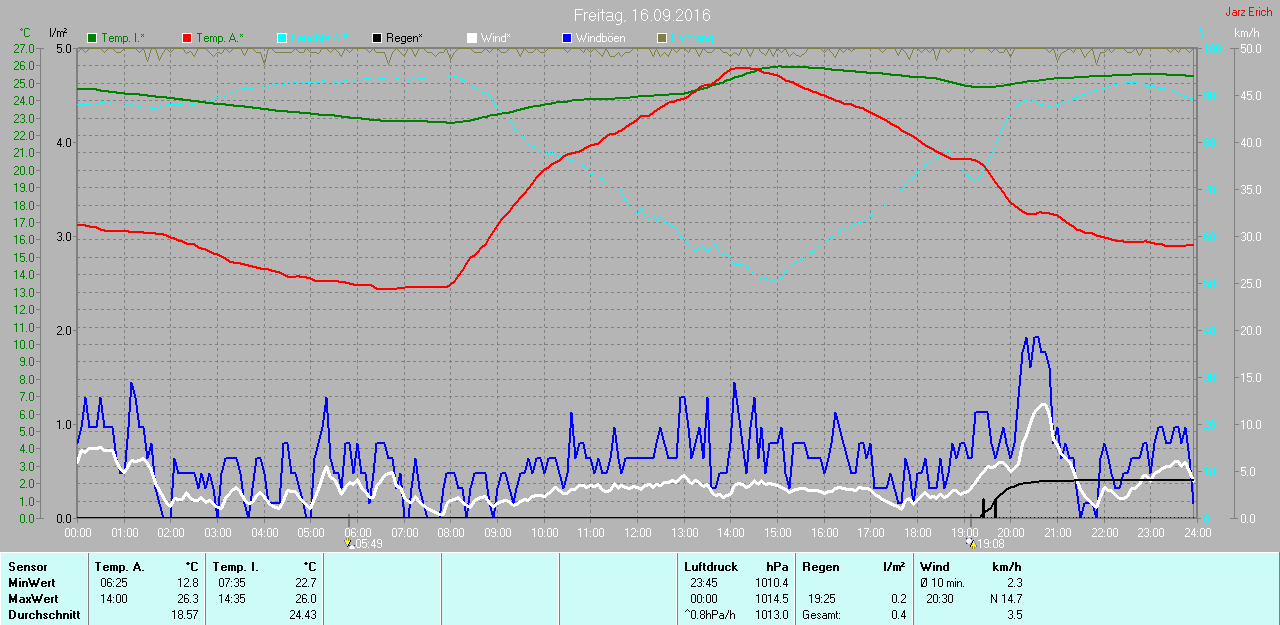
Task: Click the green Temp. I. legend swatch
Action: [93, 38]
